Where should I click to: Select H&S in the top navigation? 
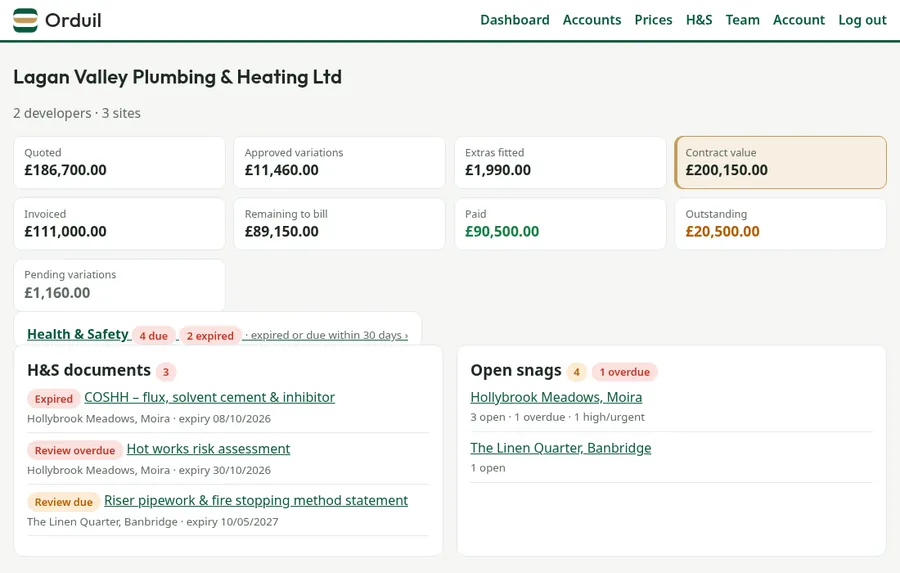tap(699, 20)
